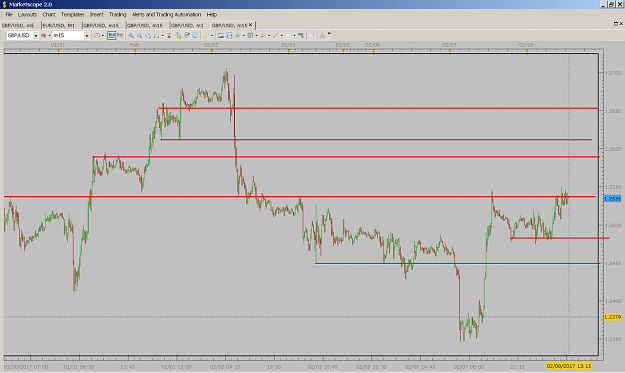Screen dimensions: 625x373
Task: Expand the m15 timeframe dropdown
Action: click(x=86, y=35)
